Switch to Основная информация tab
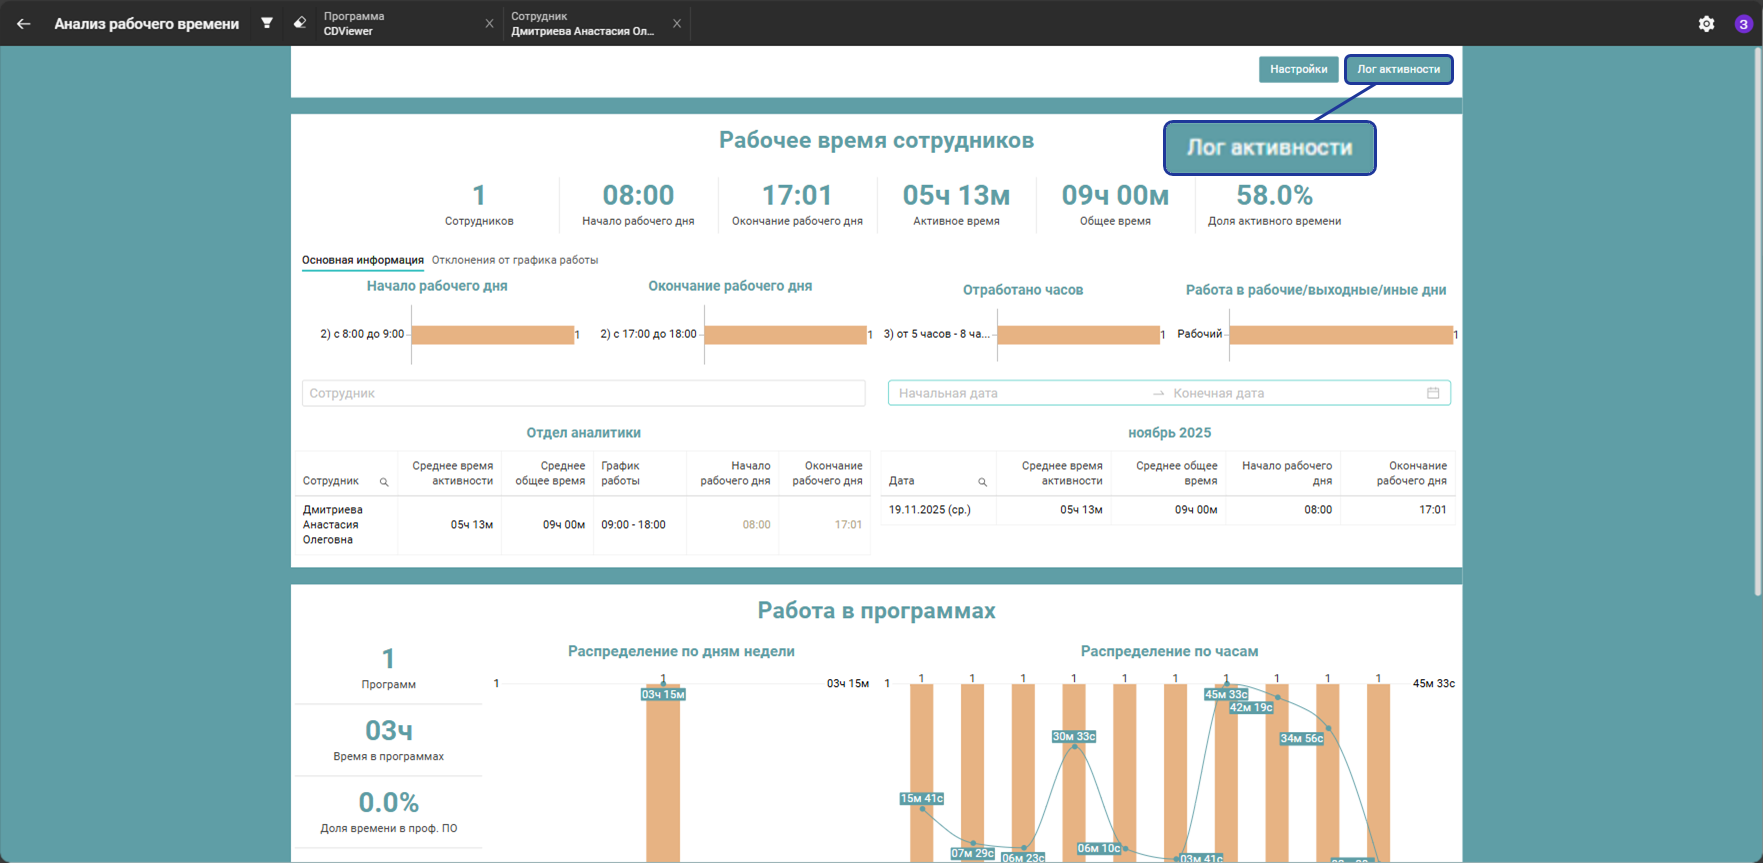 pos(362,260)
